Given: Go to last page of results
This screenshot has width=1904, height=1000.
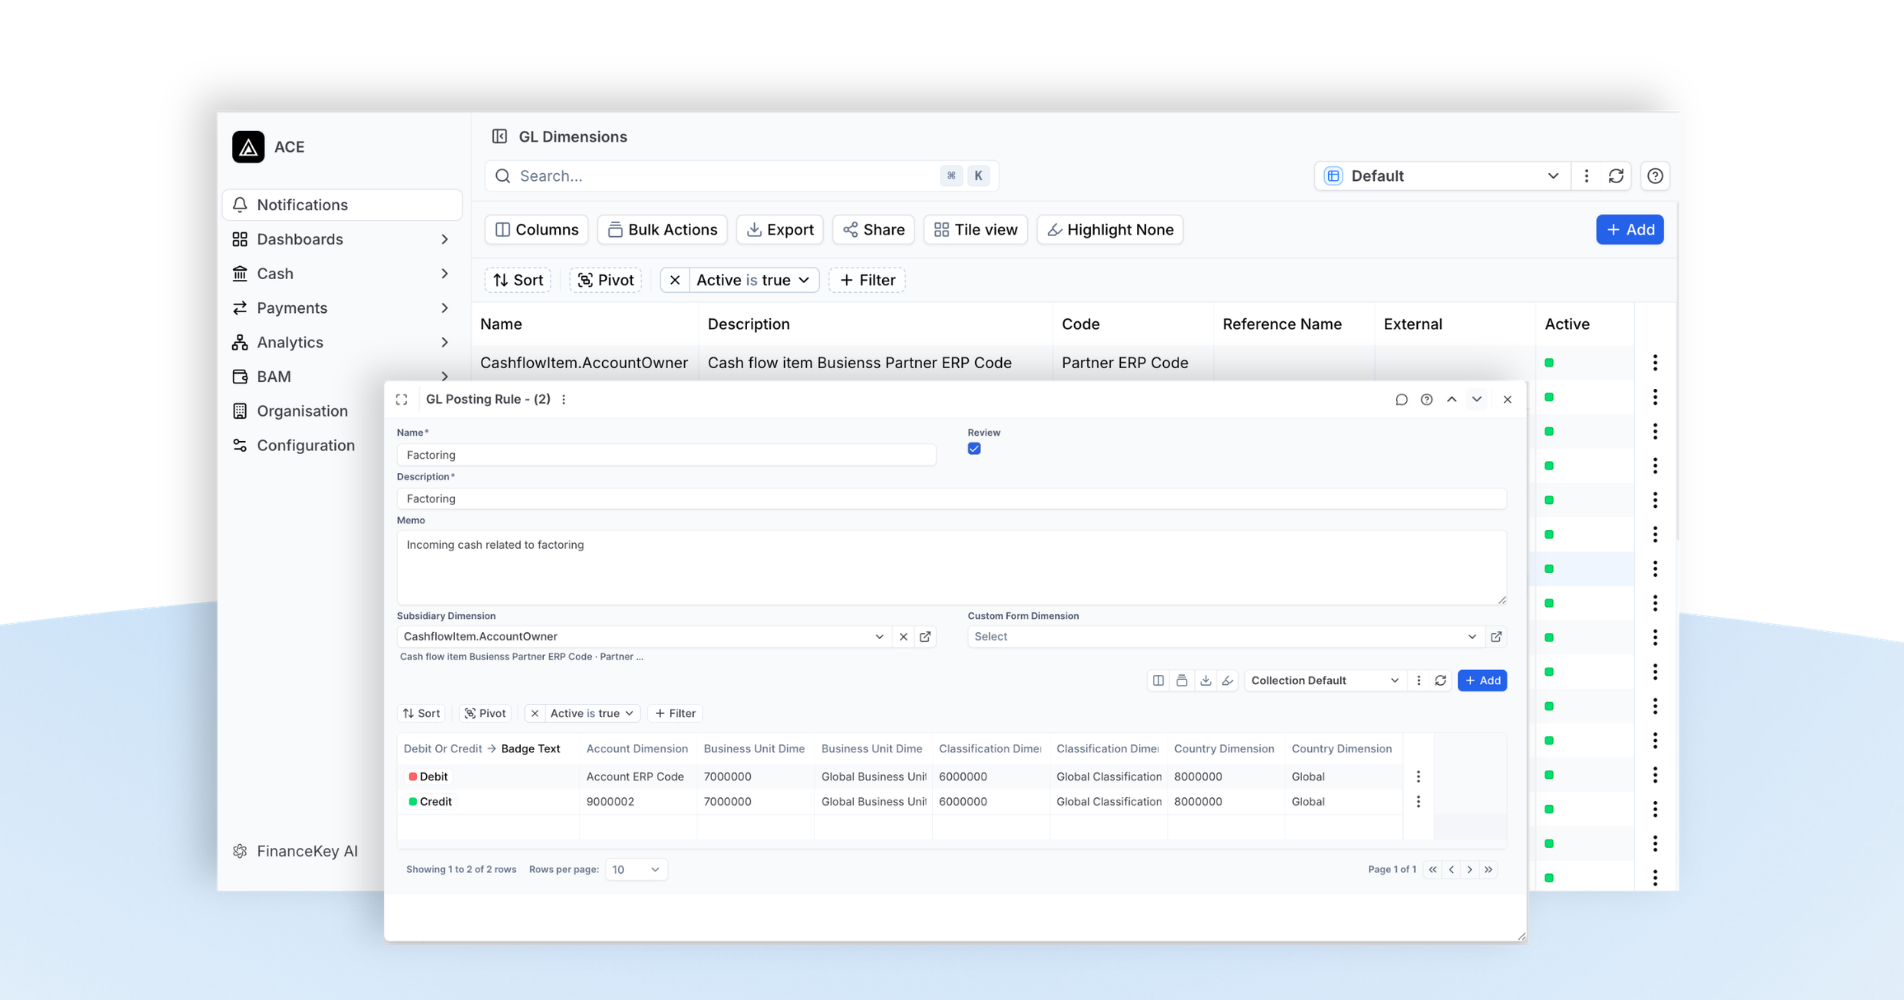Looking at the screenshot, I should [x=1489, y=870].
